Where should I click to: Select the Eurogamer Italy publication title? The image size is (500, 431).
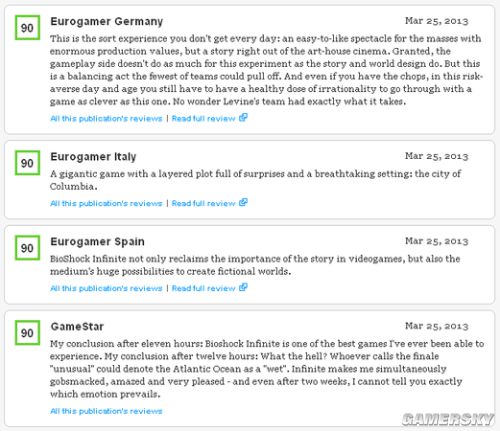click(93, 157)
